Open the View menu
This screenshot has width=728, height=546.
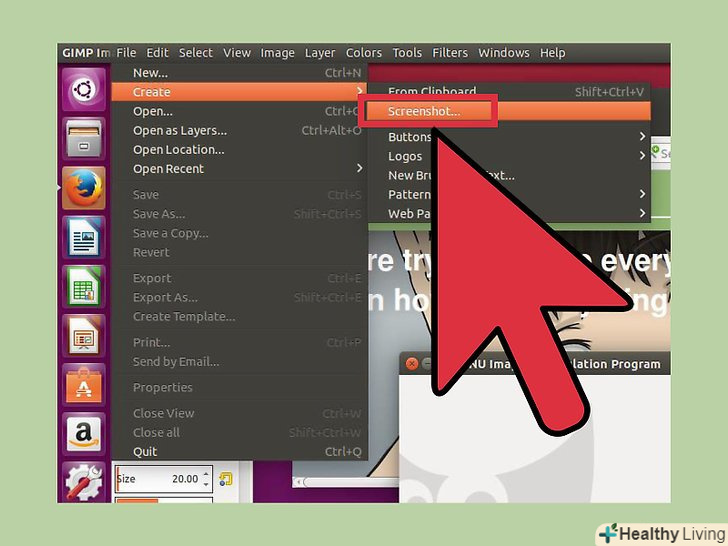click(x=237, y=53)
